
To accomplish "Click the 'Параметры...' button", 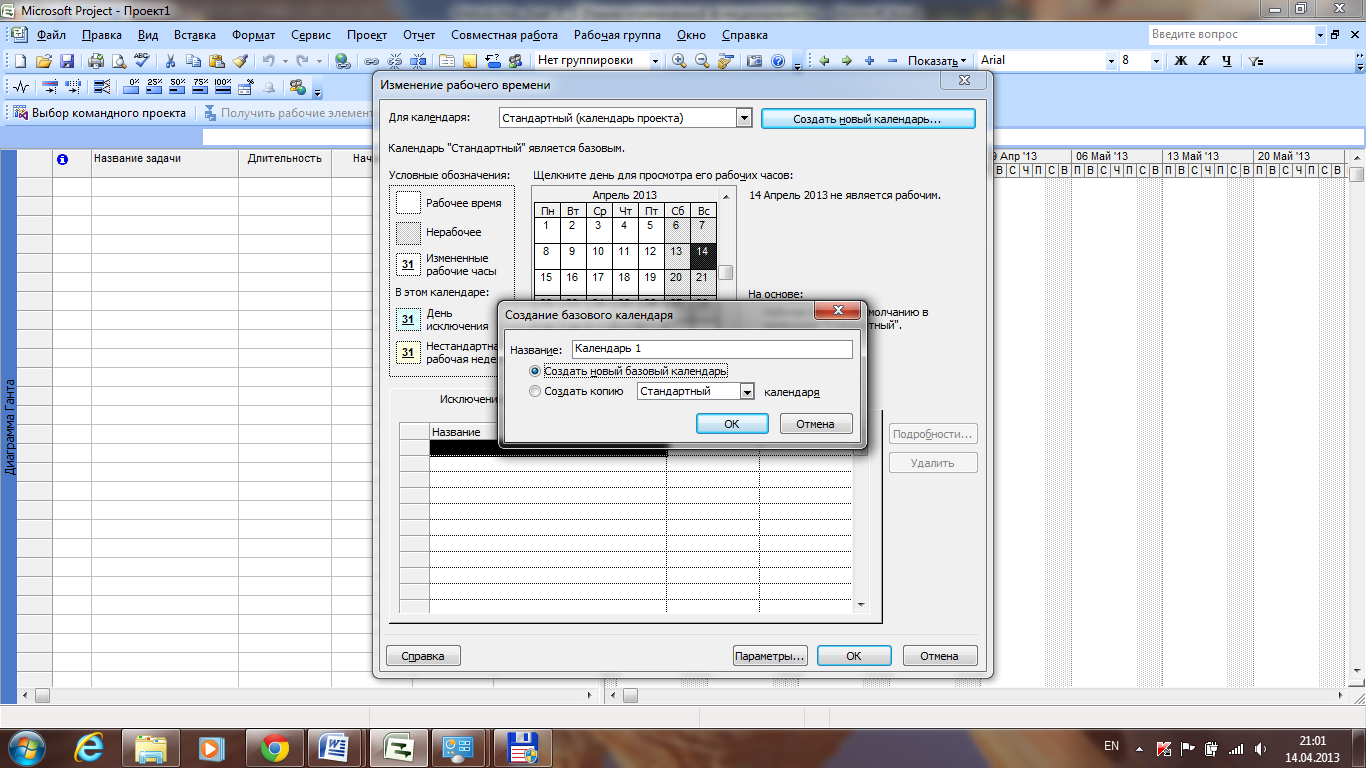I will [770, 656].
